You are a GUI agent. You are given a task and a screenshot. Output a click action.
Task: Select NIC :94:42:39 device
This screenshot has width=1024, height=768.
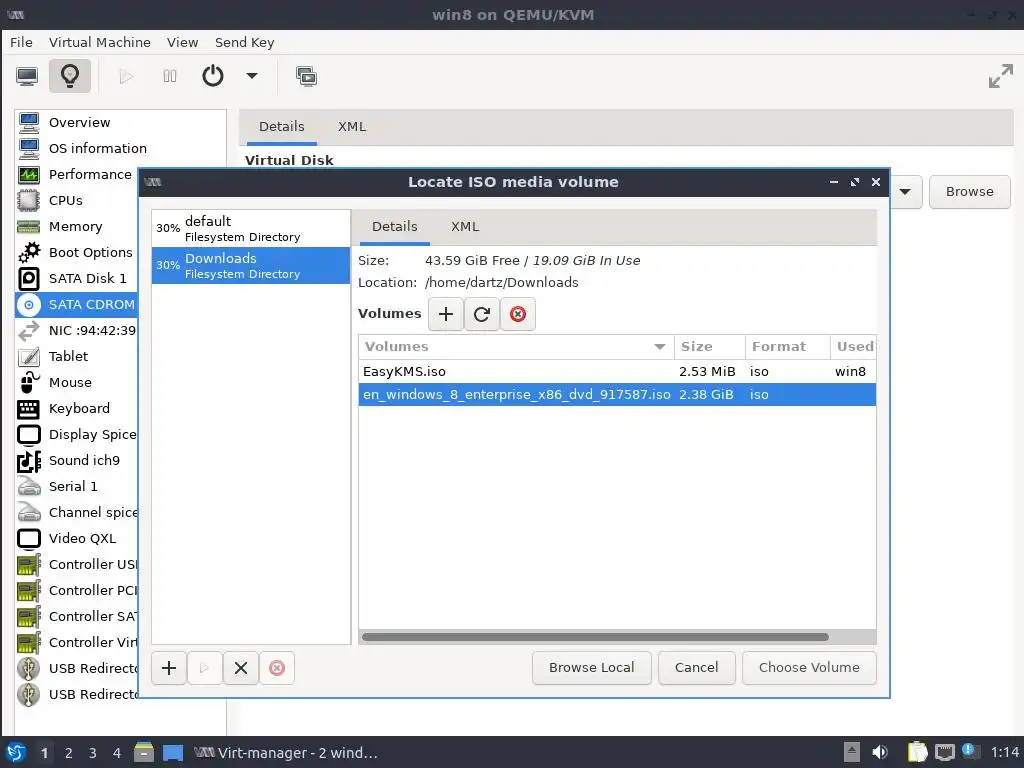pyautogui.click(x=77, y=330)
